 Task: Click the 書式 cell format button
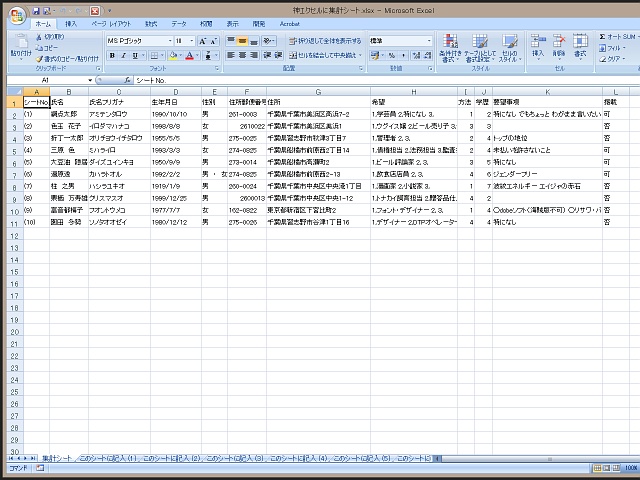click(x=580, y=47)
